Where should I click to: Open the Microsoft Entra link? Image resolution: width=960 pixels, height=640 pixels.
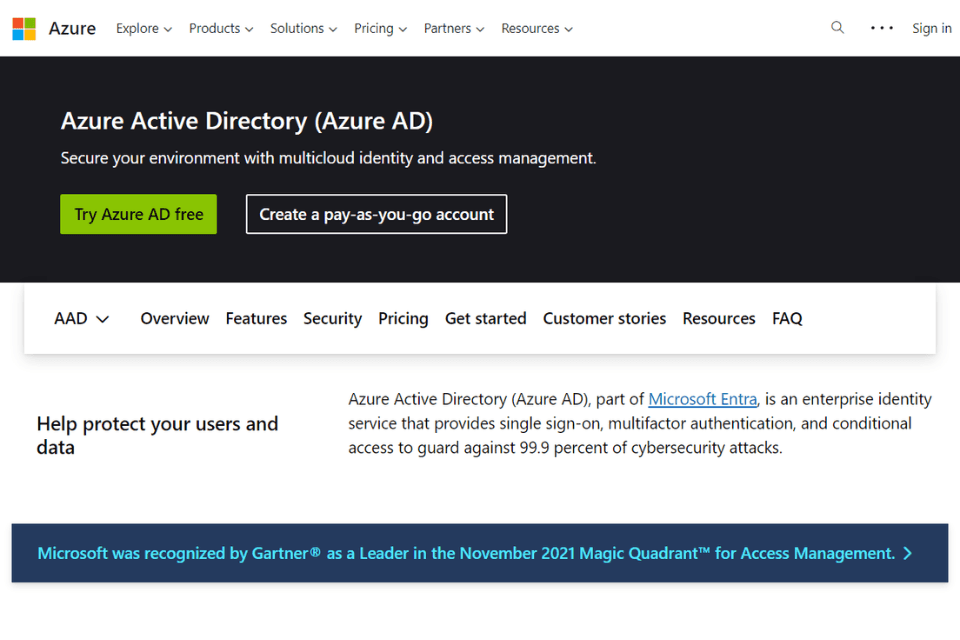[x=702, y=398]
